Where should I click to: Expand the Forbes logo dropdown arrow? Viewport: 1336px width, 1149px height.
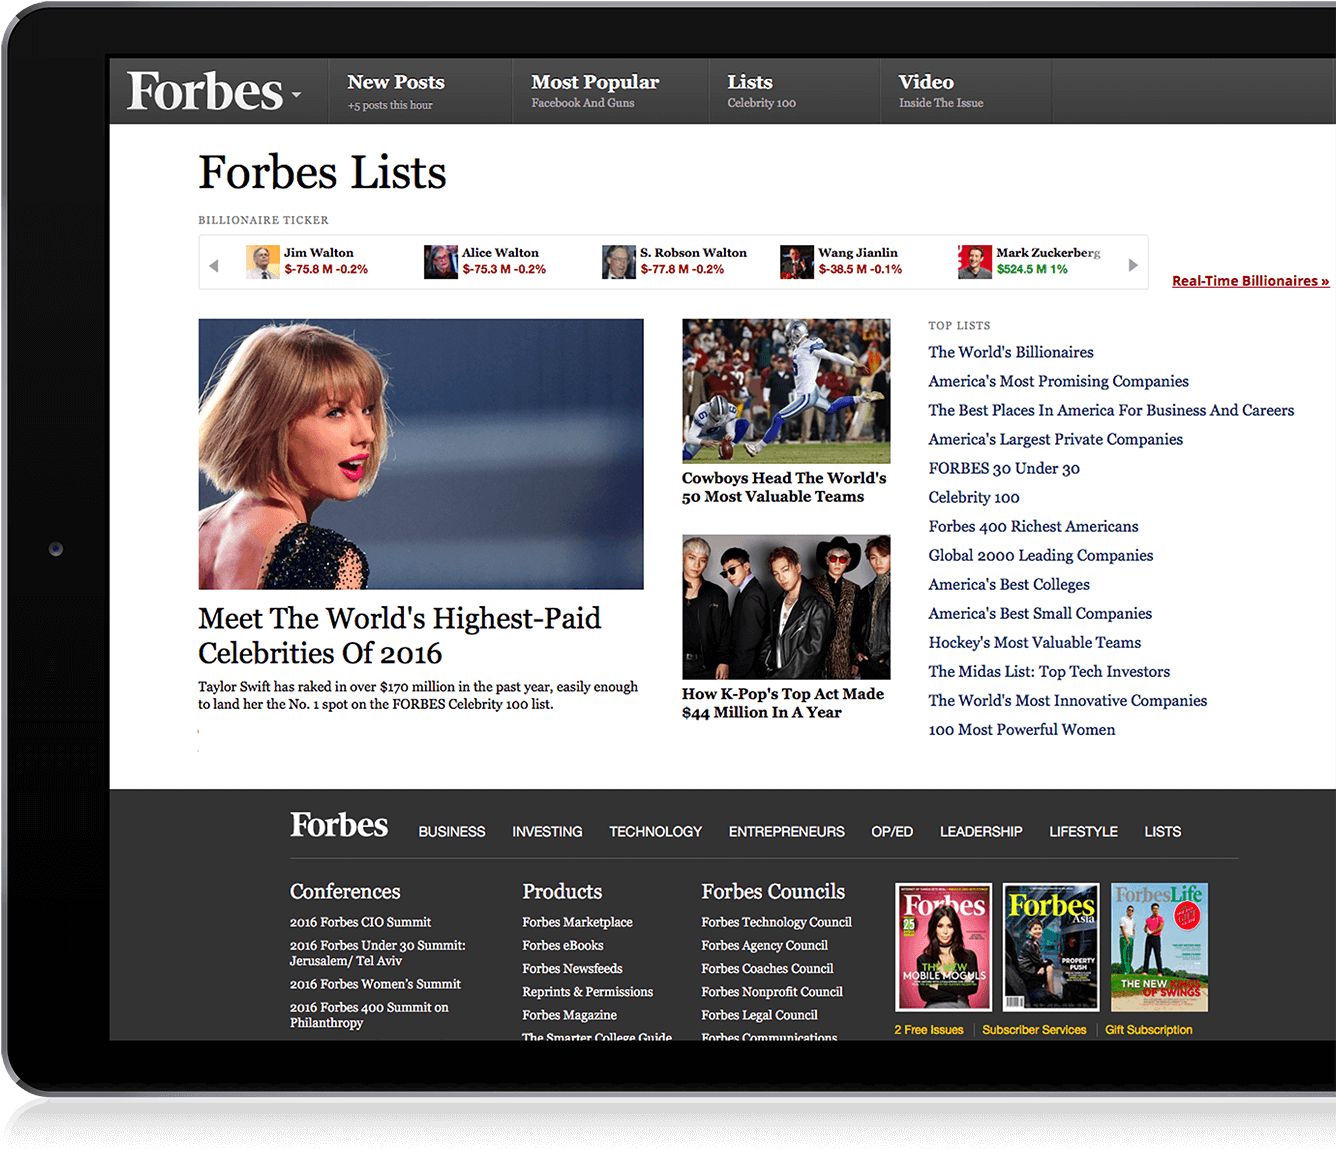[297, 96]
